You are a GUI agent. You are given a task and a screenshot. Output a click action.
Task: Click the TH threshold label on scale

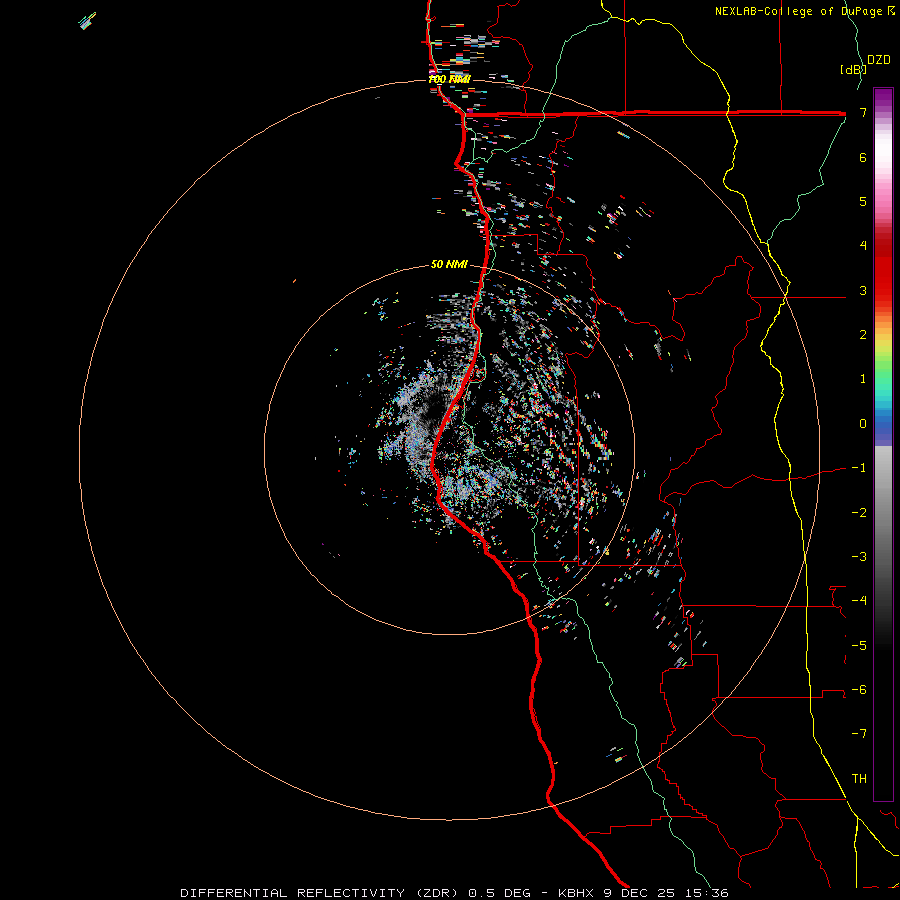coord(859,779)
